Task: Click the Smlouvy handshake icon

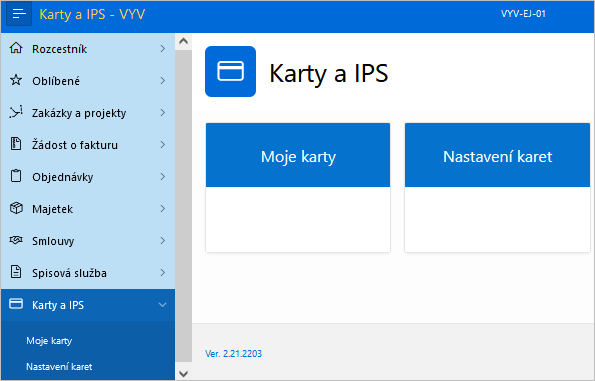Action: click(16, 240)
